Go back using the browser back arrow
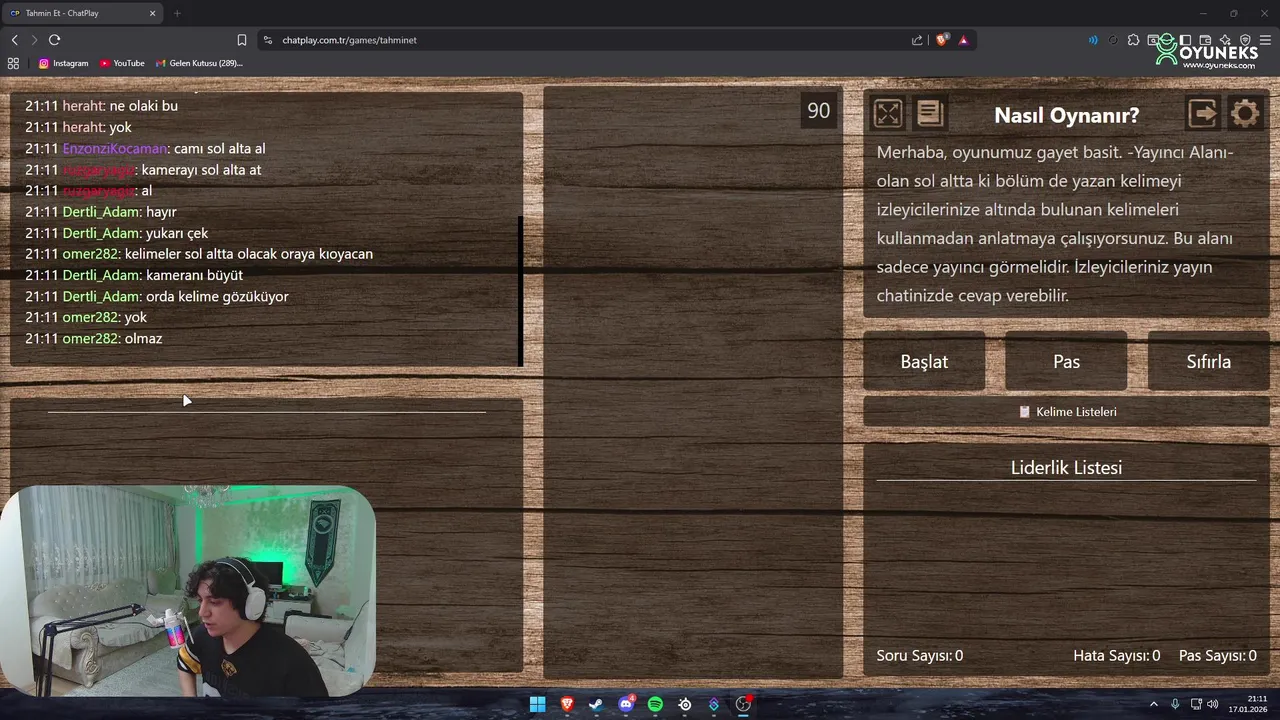The height and width of the screenshot is (720, 1280). point(14,40)
